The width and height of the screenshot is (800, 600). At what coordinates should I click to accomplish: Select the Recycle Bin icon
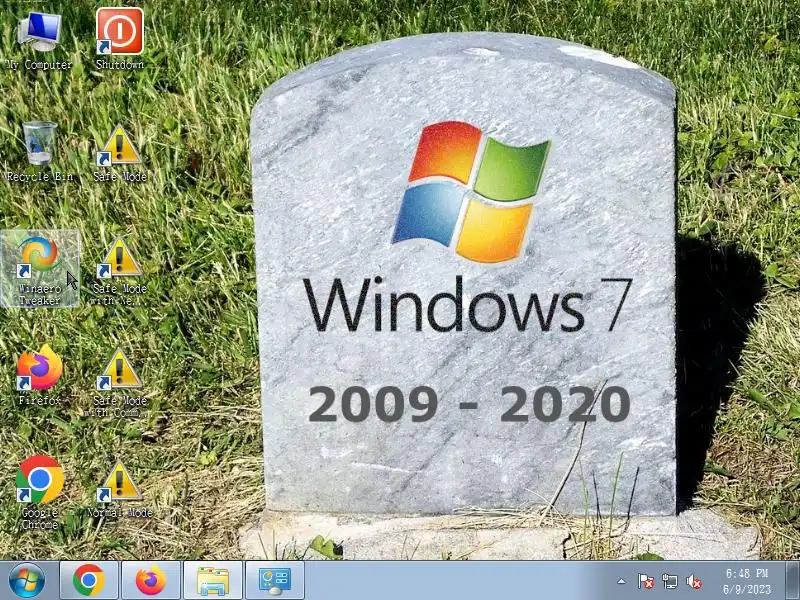coord(40,152)
